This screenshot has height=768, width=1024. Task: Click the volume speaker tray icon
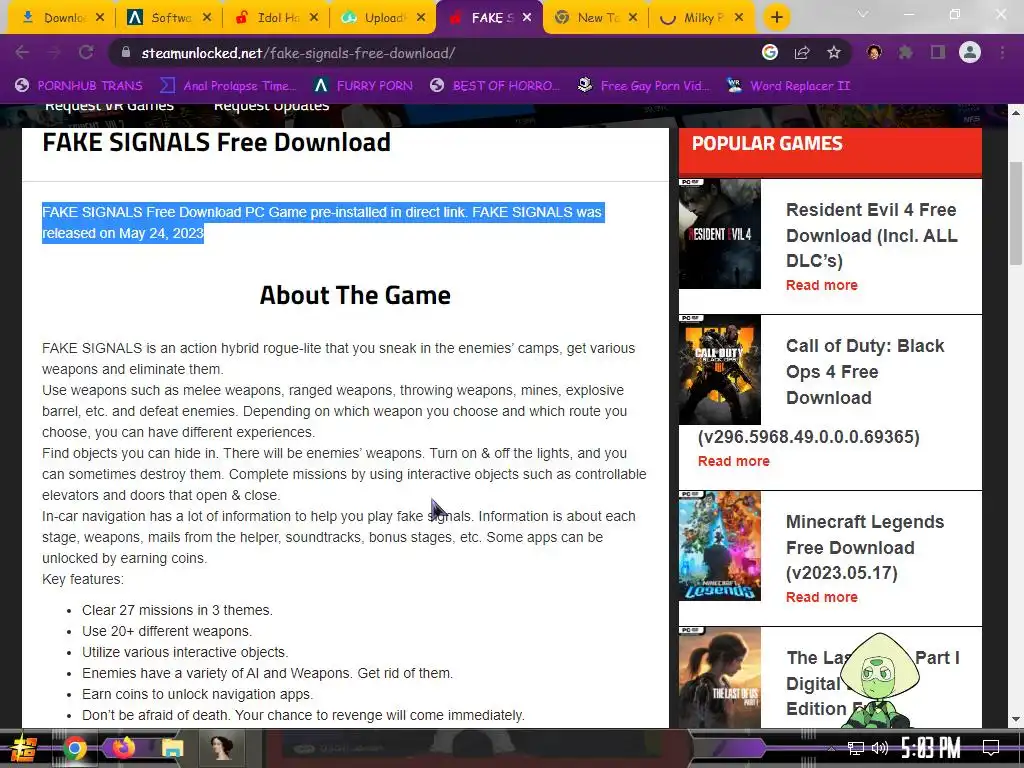880,748
